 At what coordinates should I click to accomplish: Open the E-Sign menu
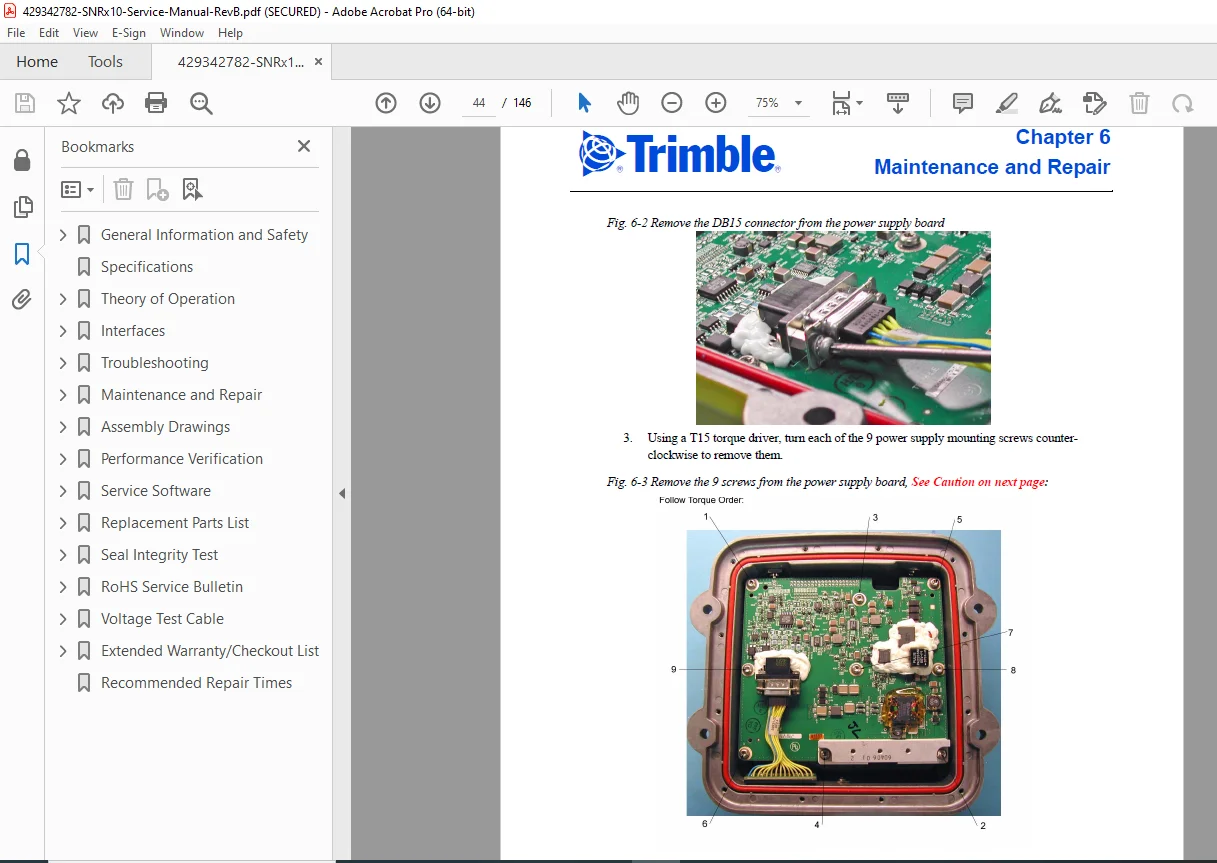[x=129, y=33]
